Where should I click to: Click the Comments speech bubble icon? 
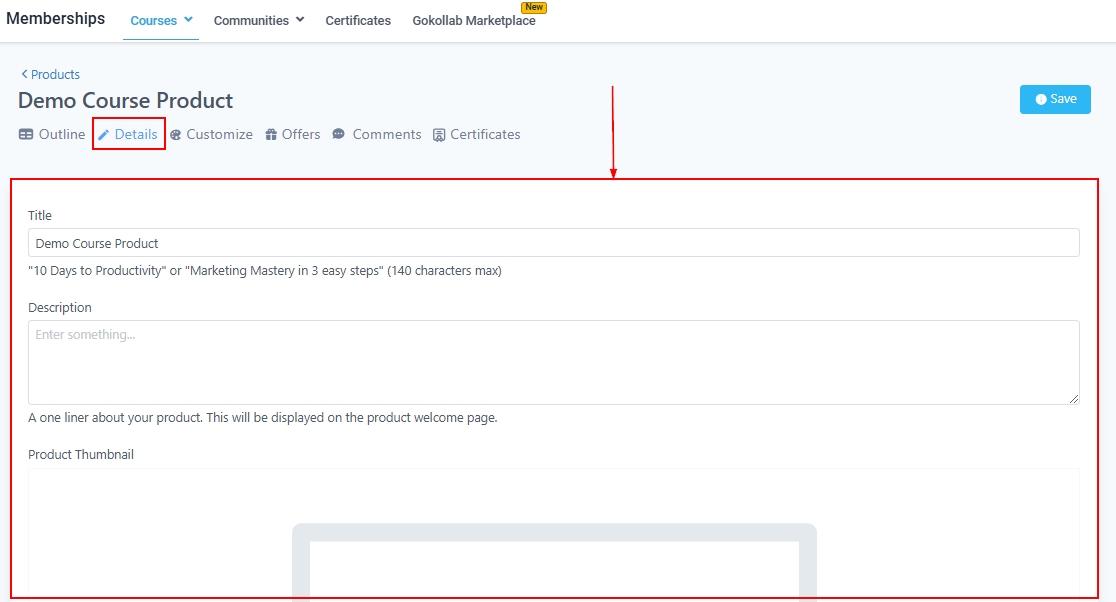(339, 134)
